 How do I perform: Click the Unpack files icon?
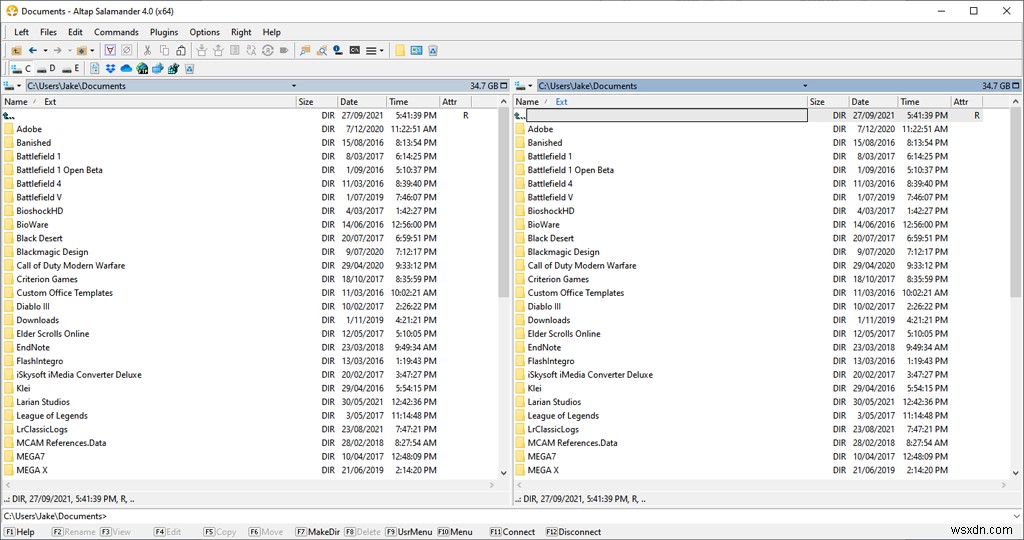218,50
